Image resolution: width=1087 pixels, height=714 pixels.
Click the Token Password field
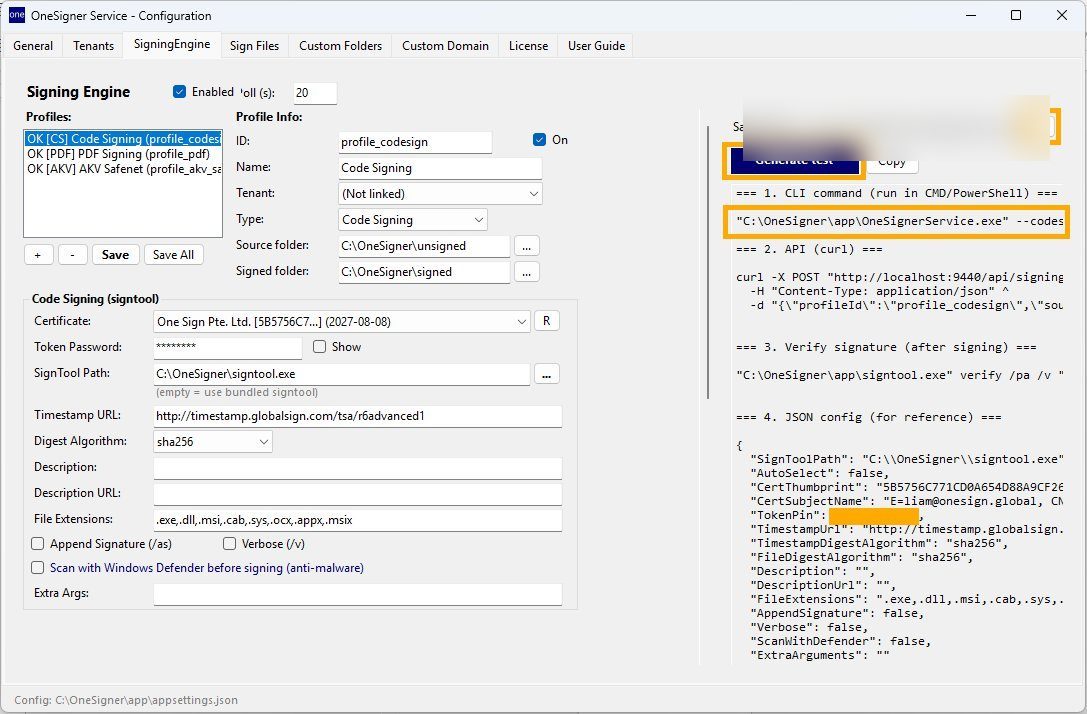227,347
